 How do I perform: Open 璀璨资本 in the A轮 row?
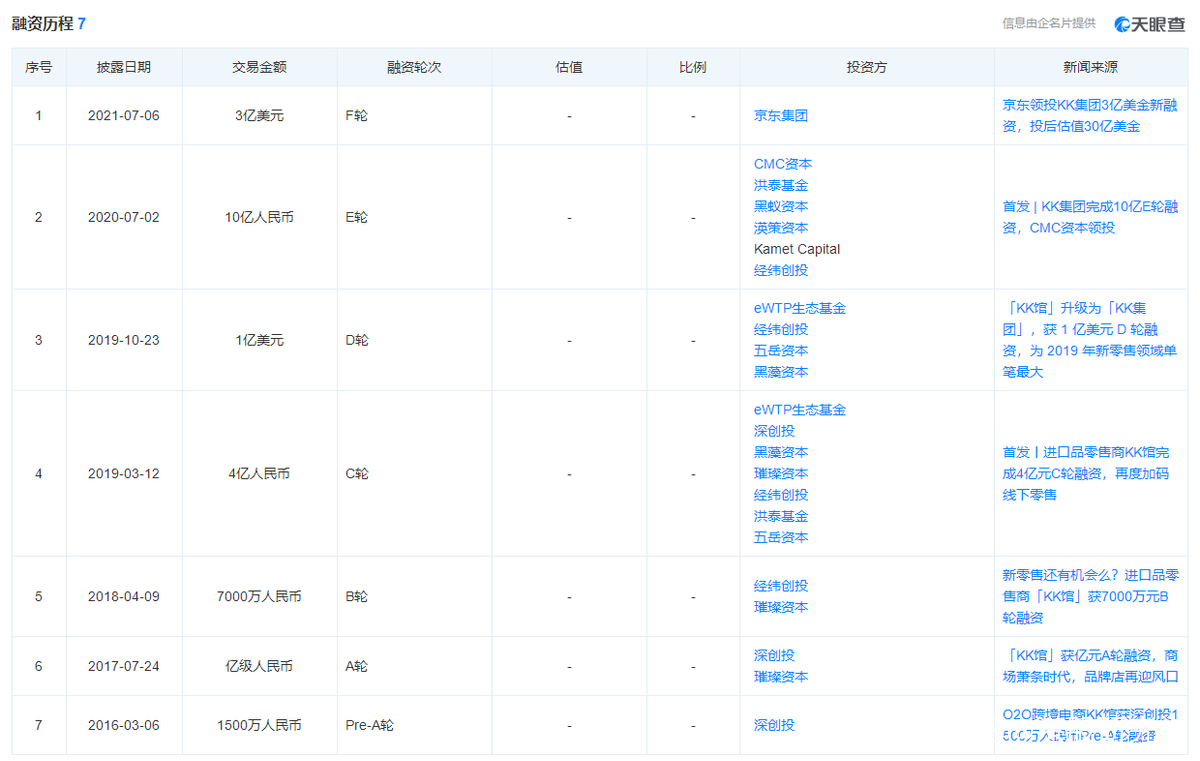click(781, 677)
